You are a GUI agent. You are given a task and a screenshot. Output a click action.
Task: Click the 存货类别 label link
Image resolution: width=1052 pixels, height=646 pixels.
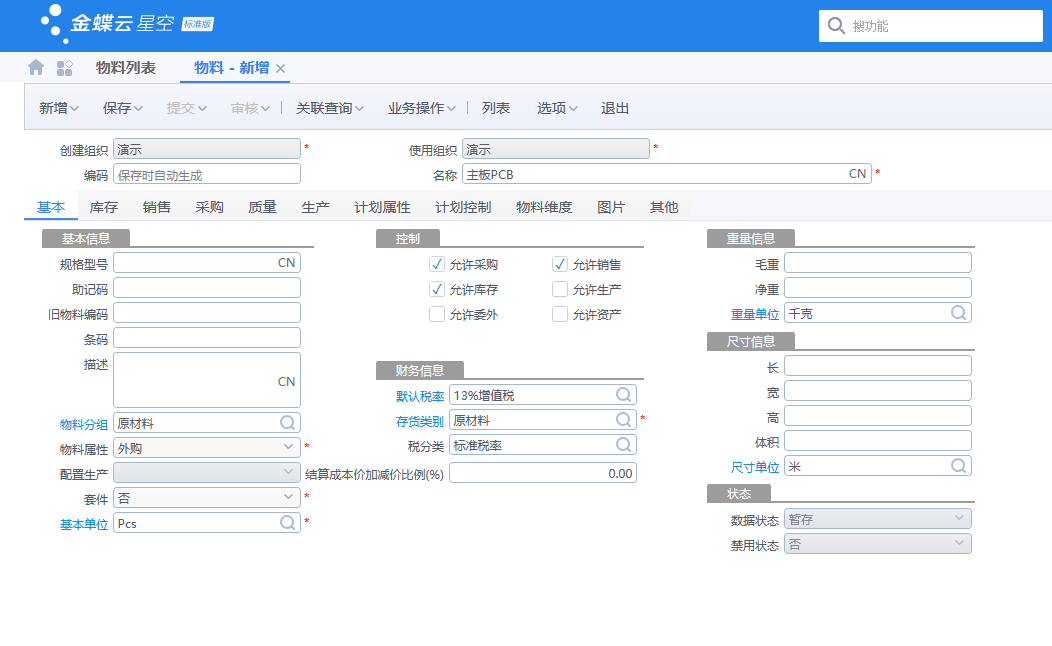pos(420,421)
